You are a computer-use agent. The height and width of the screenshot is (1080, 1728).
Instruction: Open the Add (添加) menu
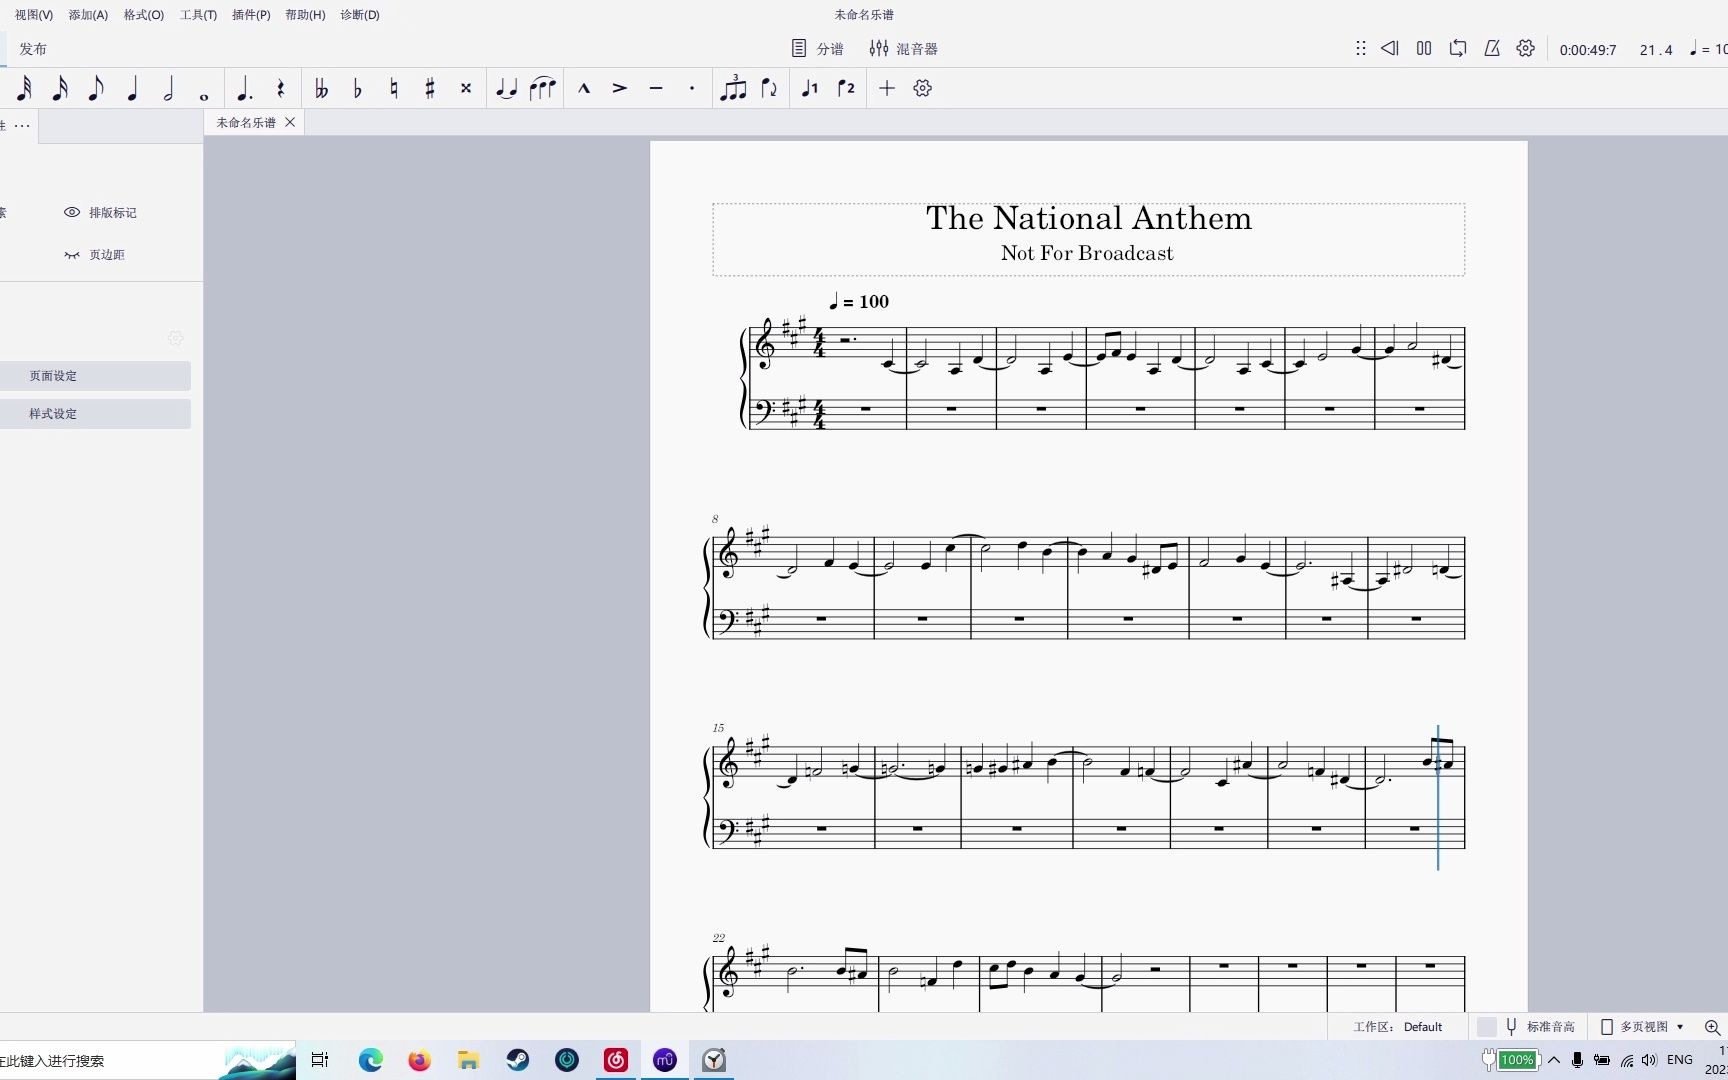pos(88,15)
